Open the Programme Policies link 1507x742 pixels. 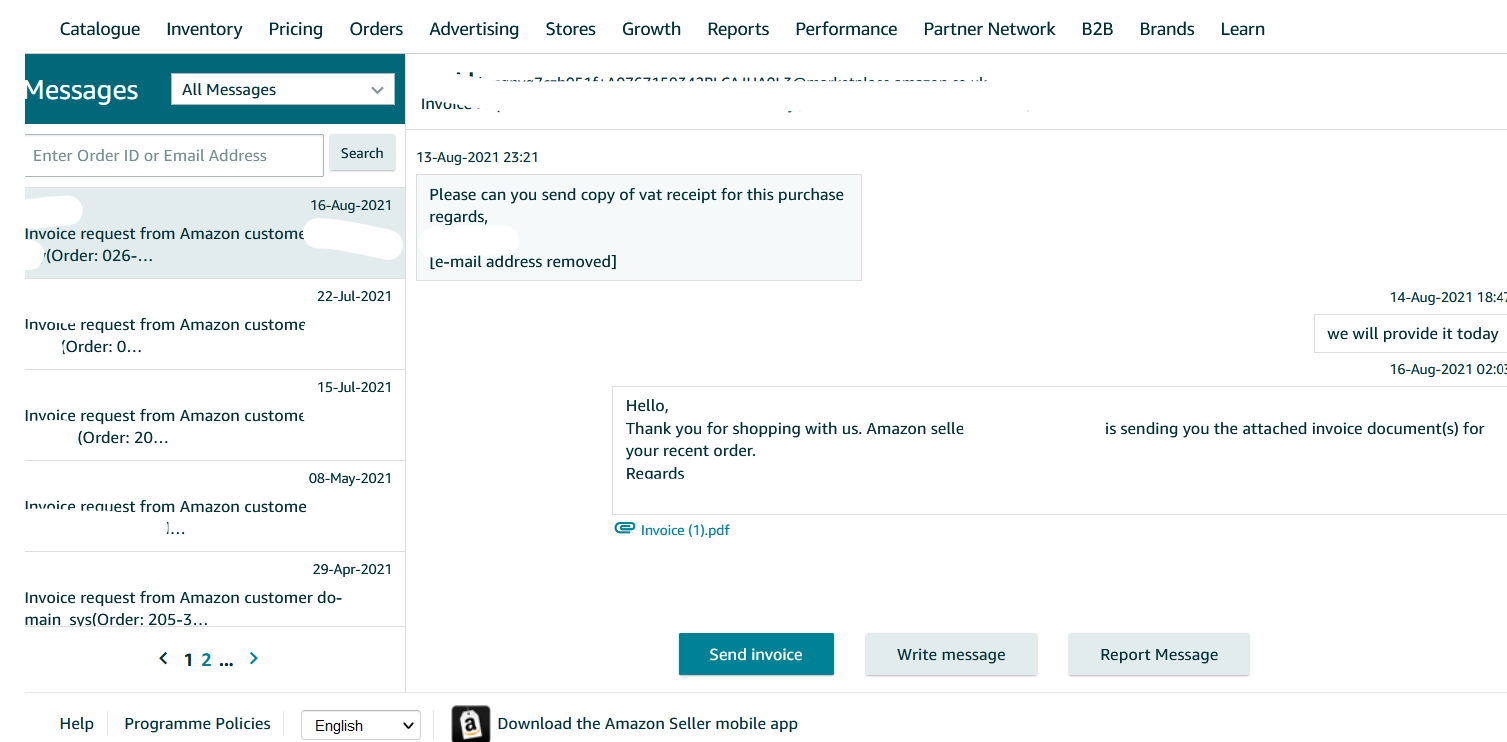coord(197,724)
